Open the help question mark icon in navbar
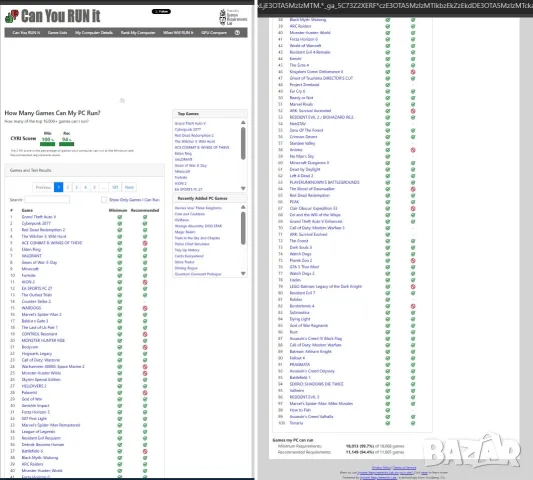 pos(237,33)
